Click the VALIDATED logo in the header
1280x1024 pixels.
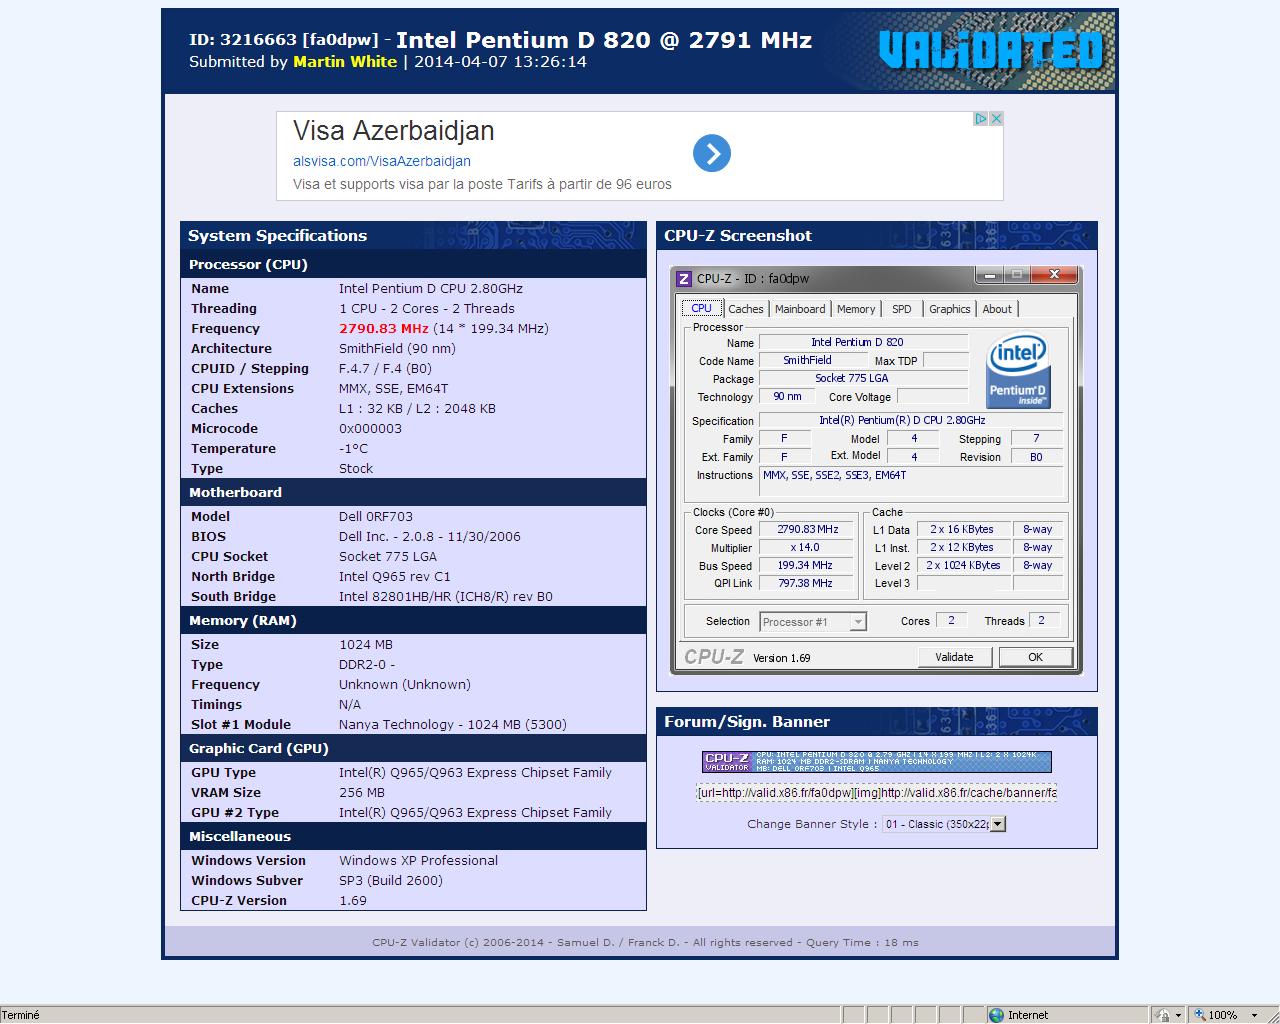pyautogui.click(x=991, y=49)
